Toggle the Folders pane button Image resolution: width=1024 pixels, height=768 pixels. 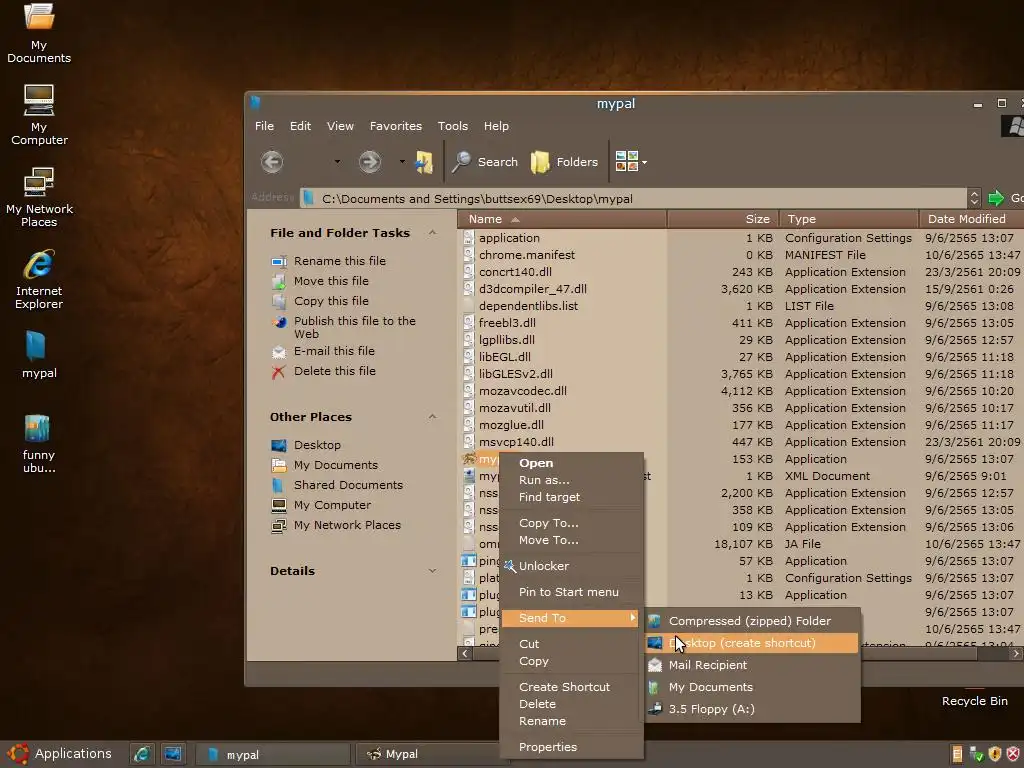pyautogui.click(x=565, y=161)
